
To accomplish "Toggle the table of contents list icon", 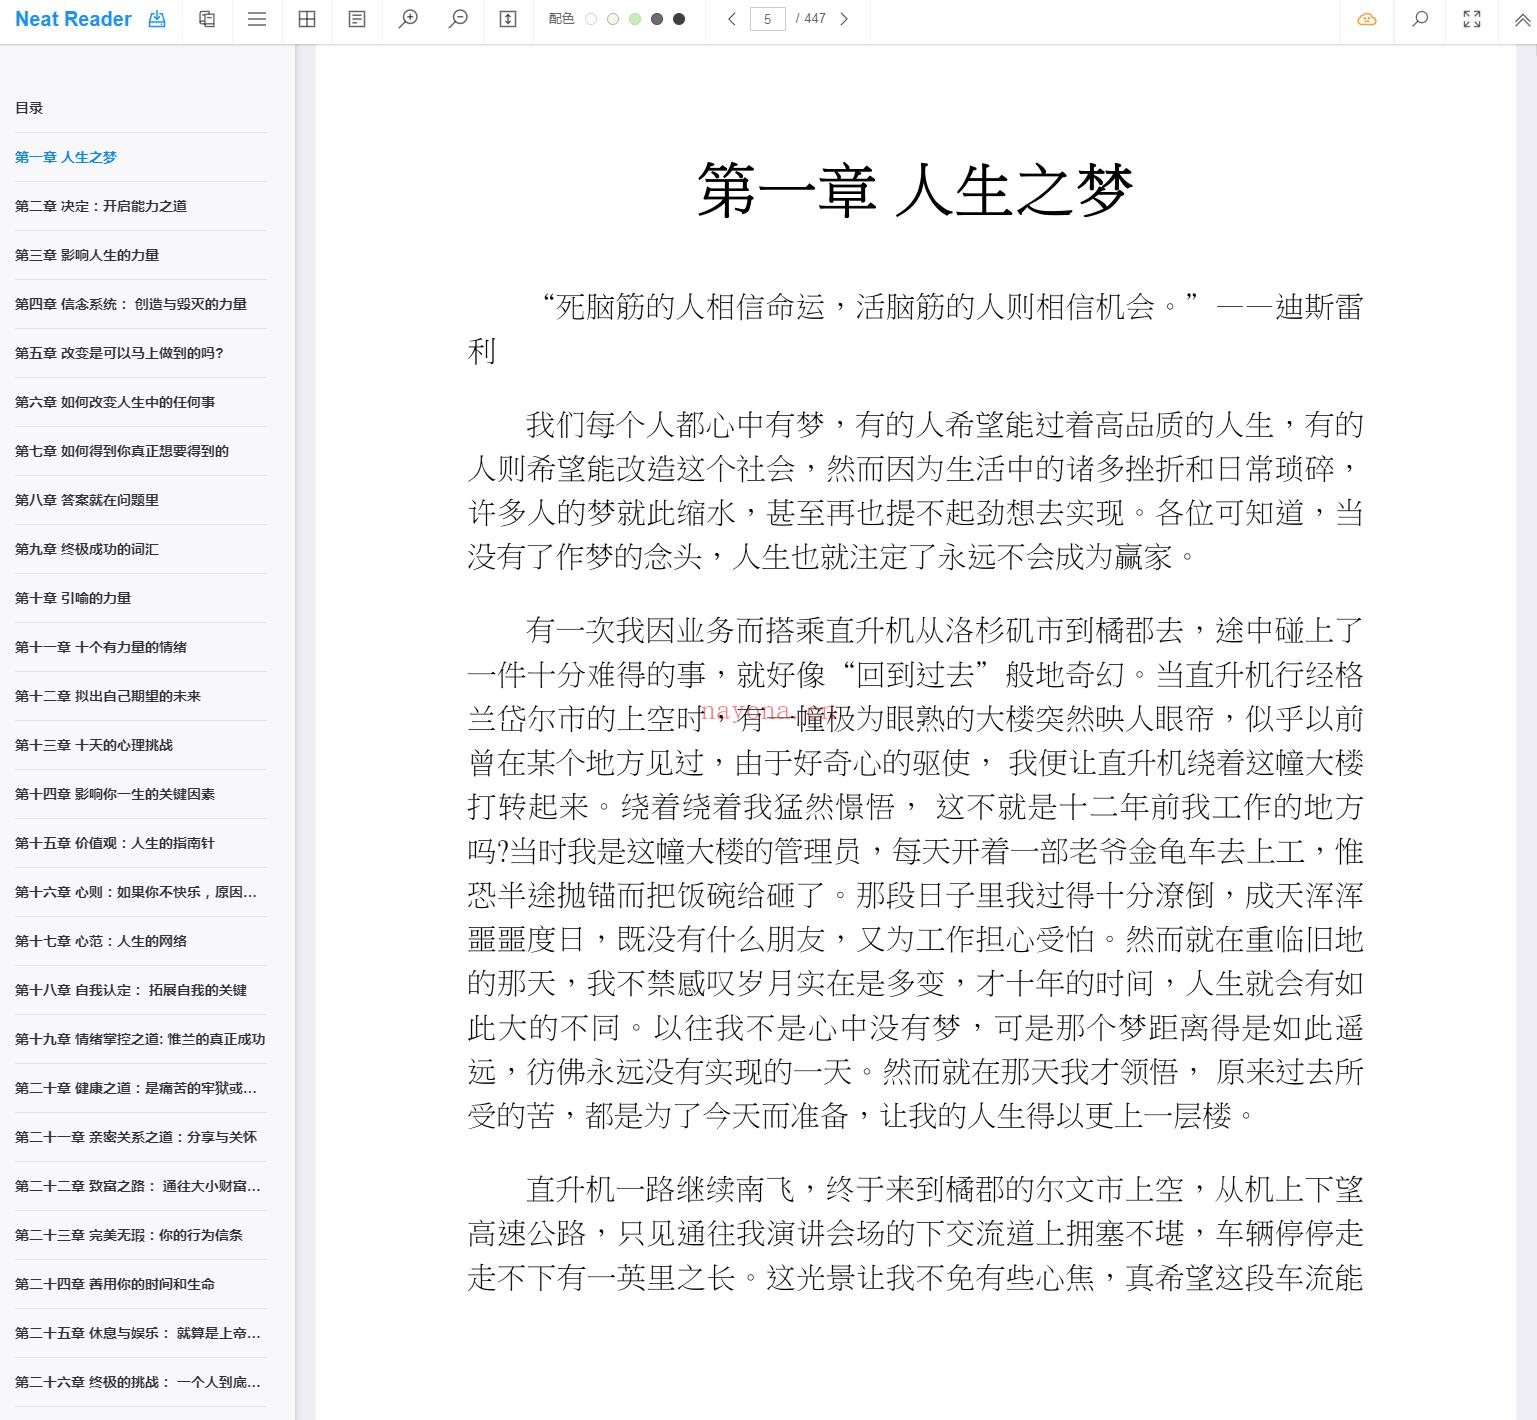I will click(257, 19).
